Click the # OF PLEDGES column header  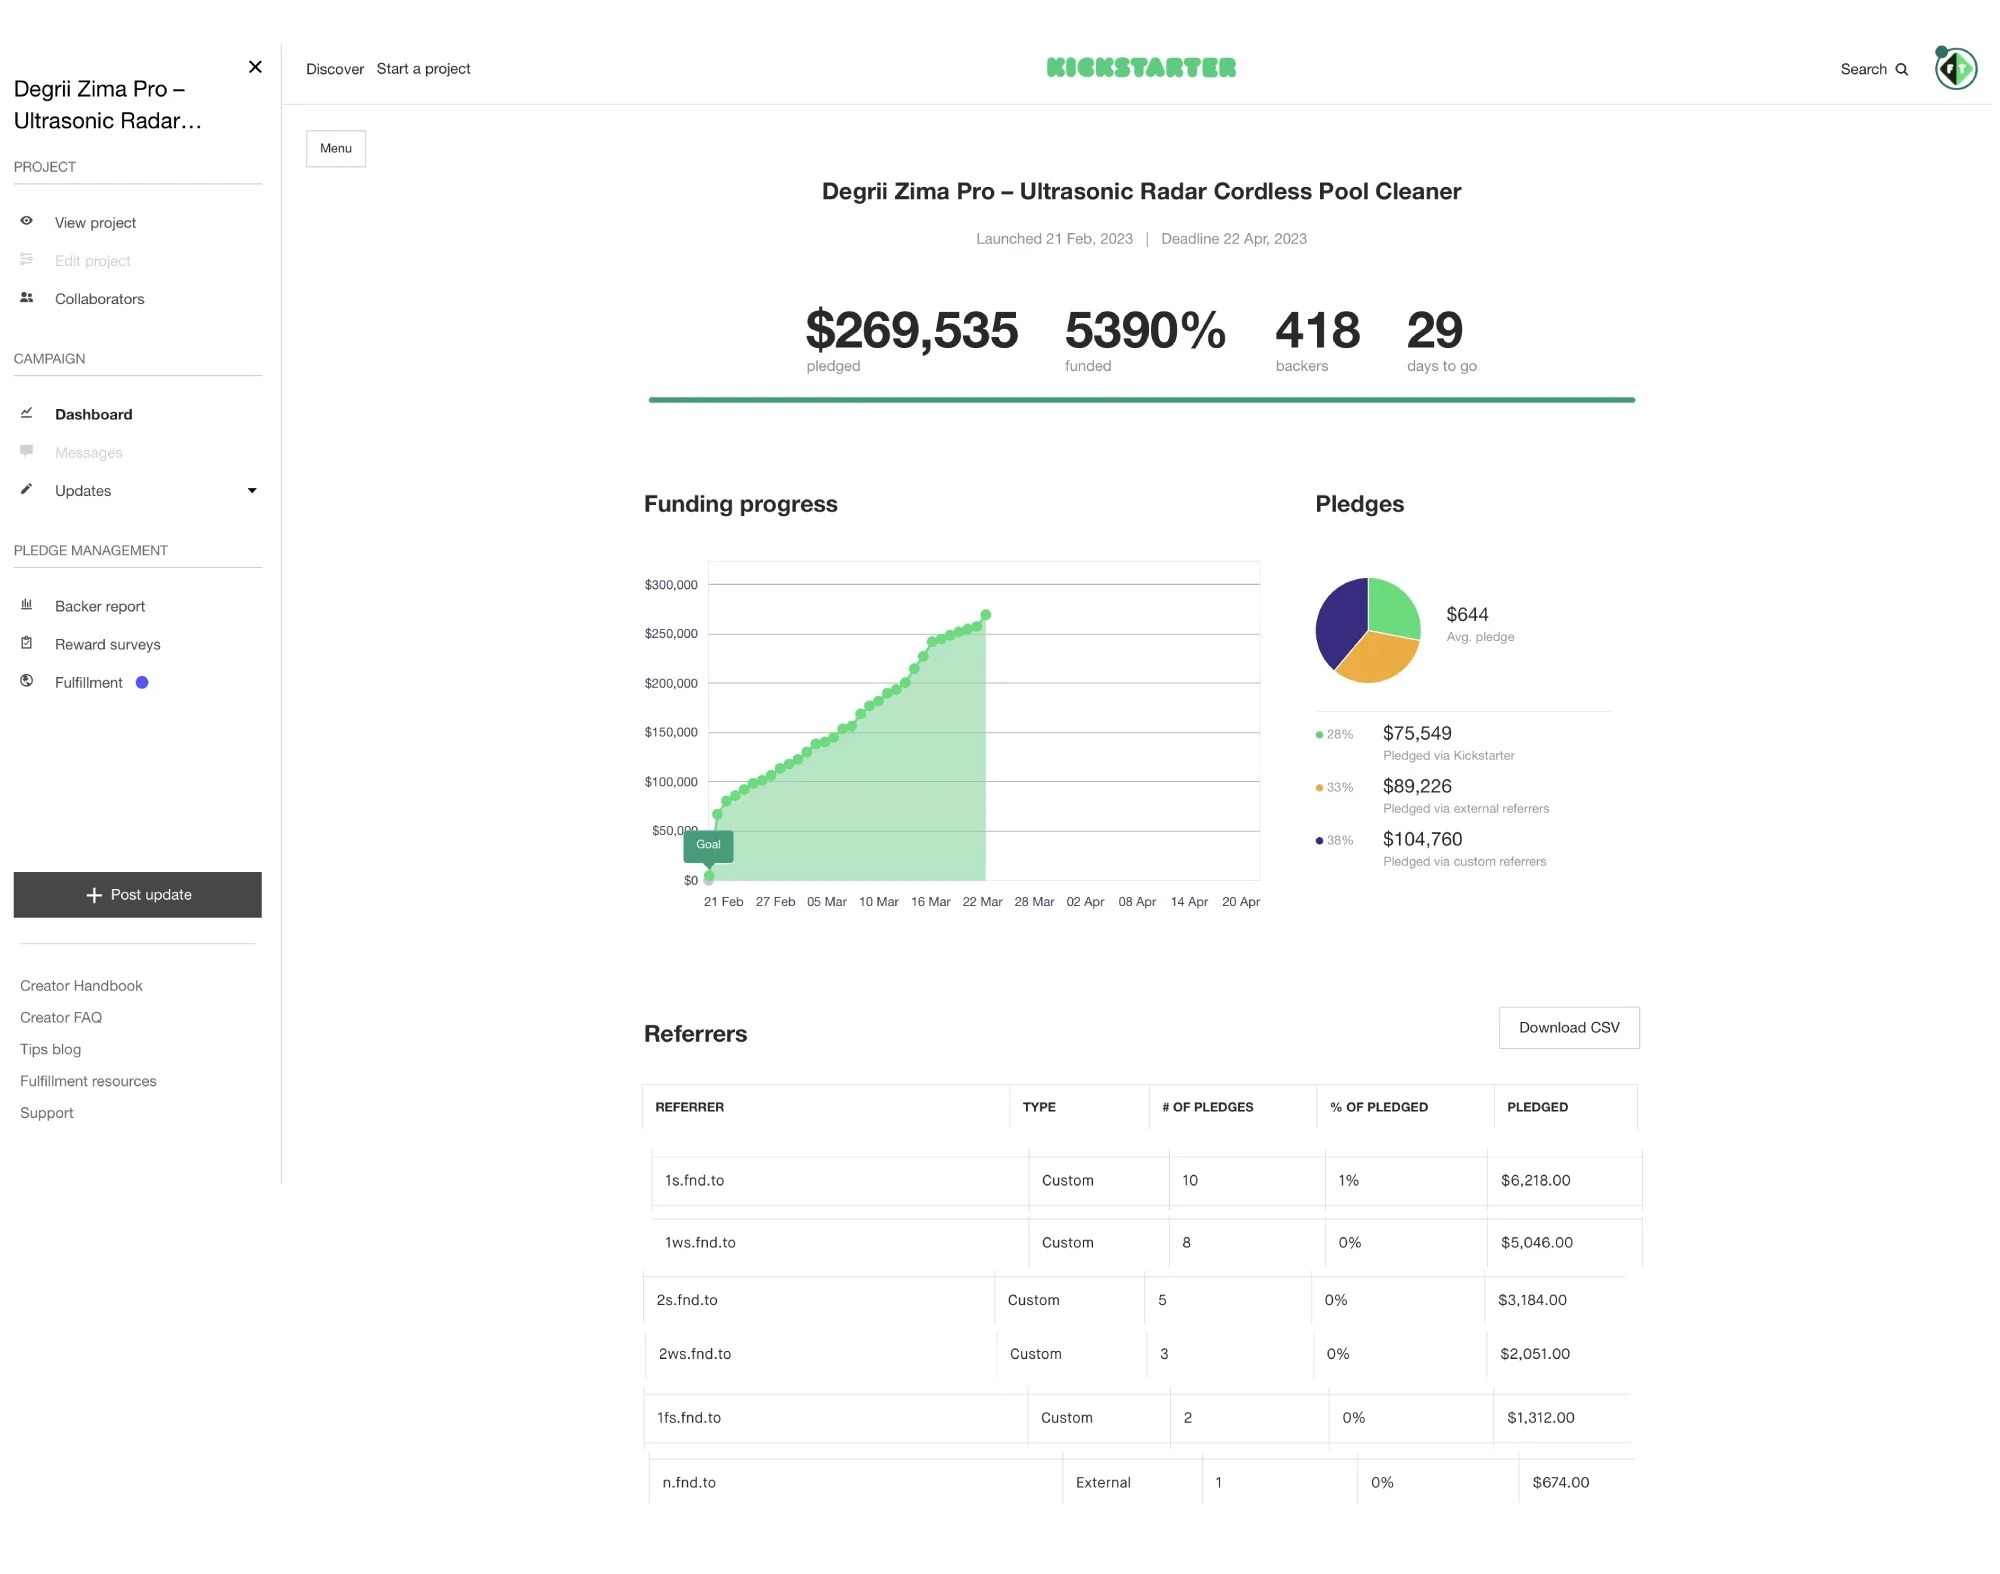pos(1207,1108)
